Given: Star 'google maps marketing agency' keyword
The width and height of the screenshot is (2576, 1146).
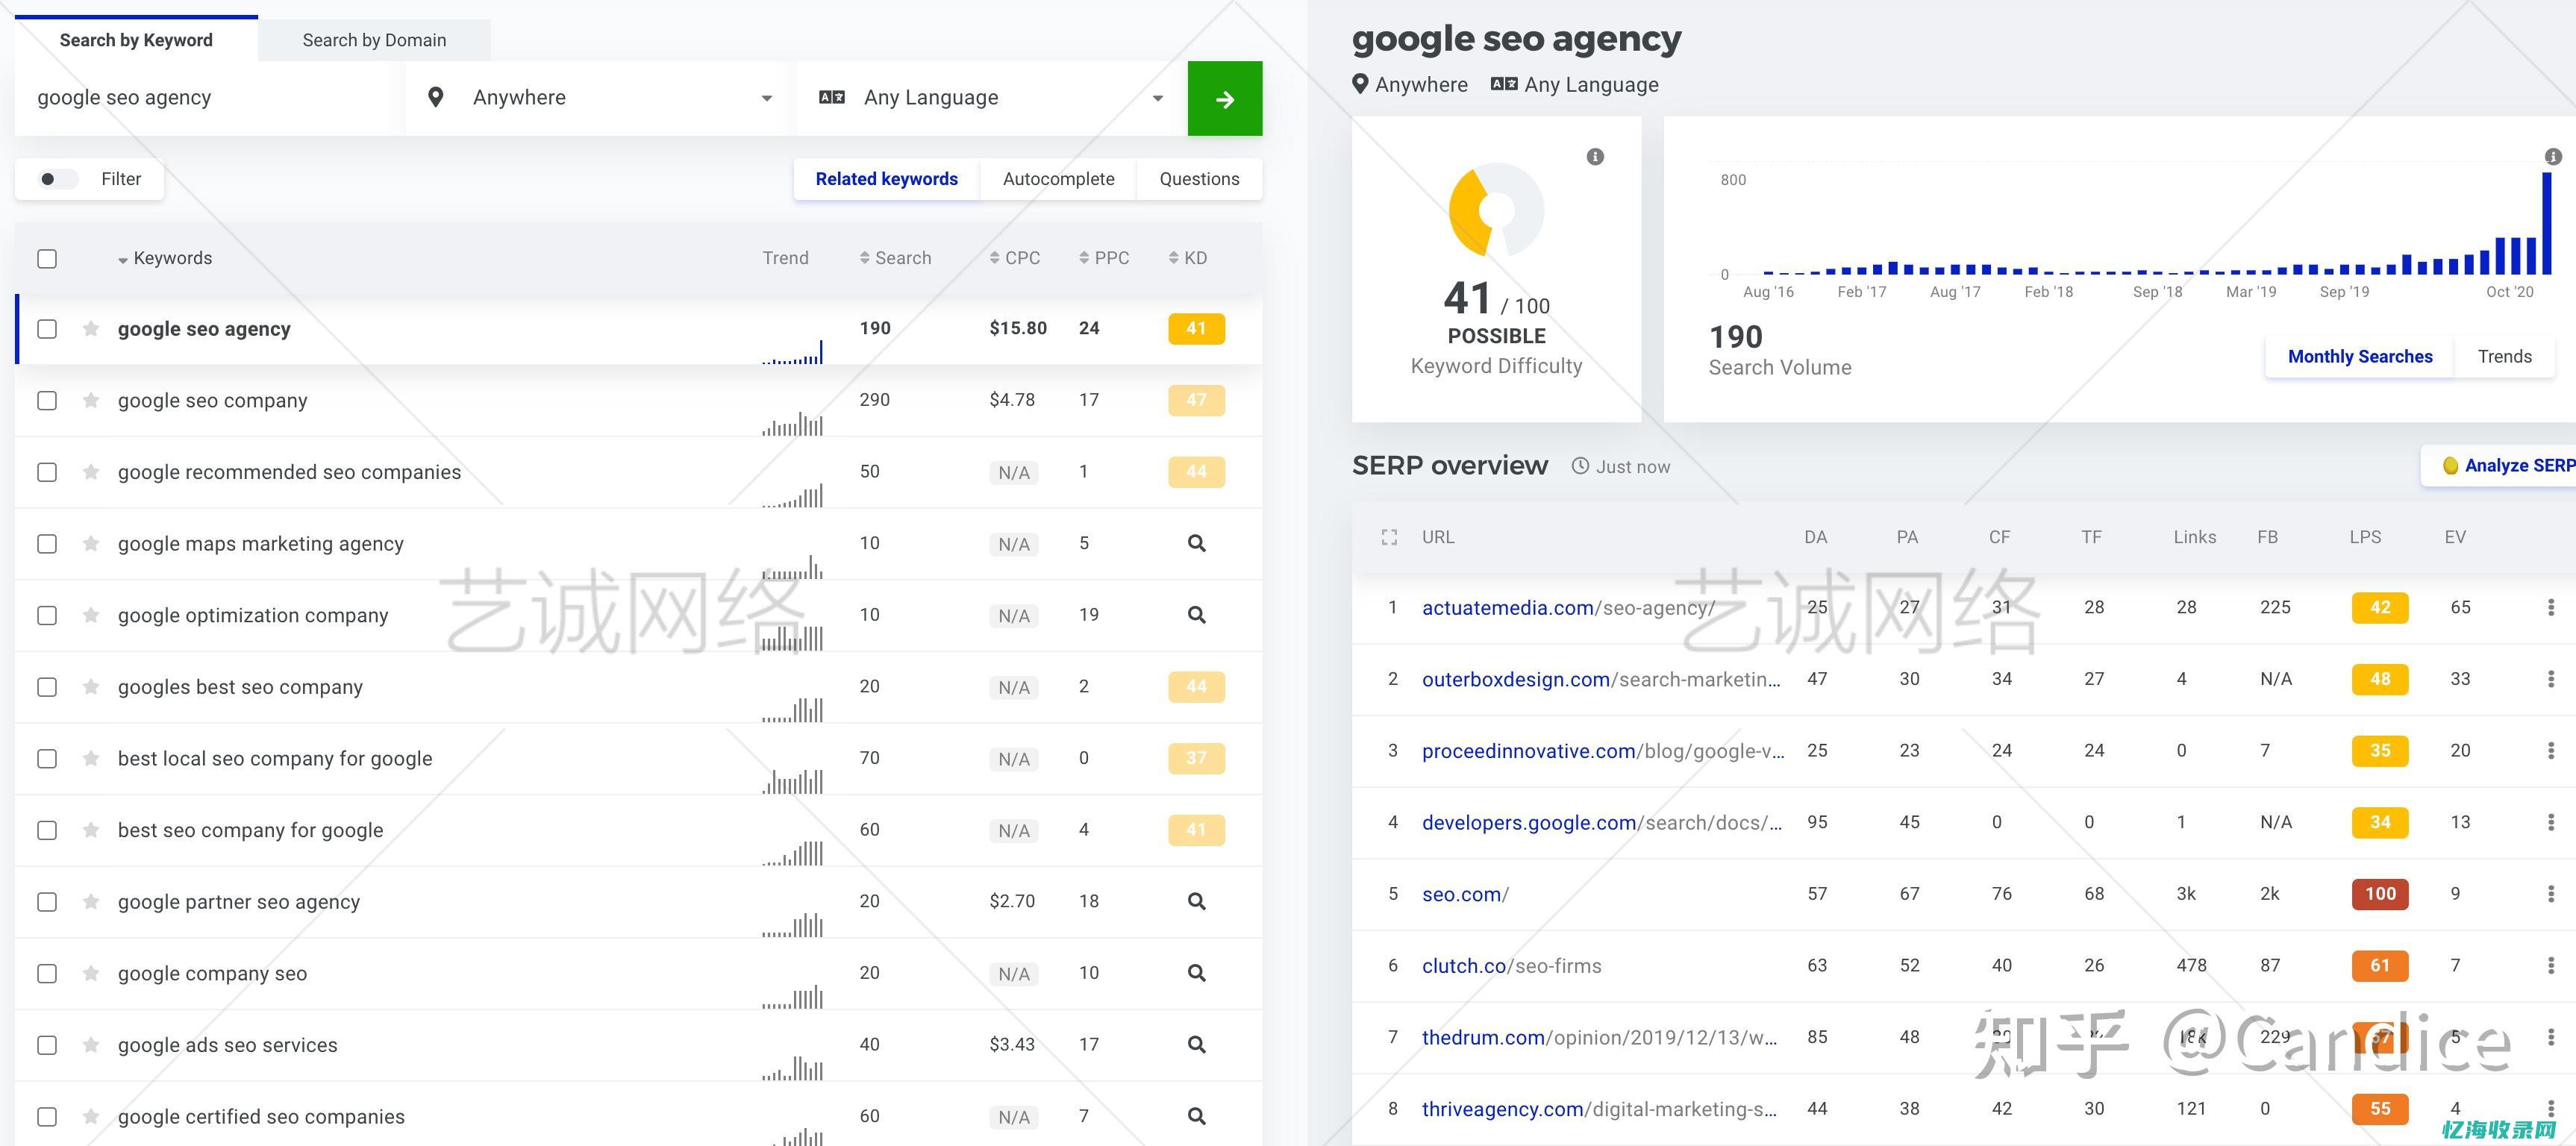Looking at the screenshot, I should [x=91, y=544].
